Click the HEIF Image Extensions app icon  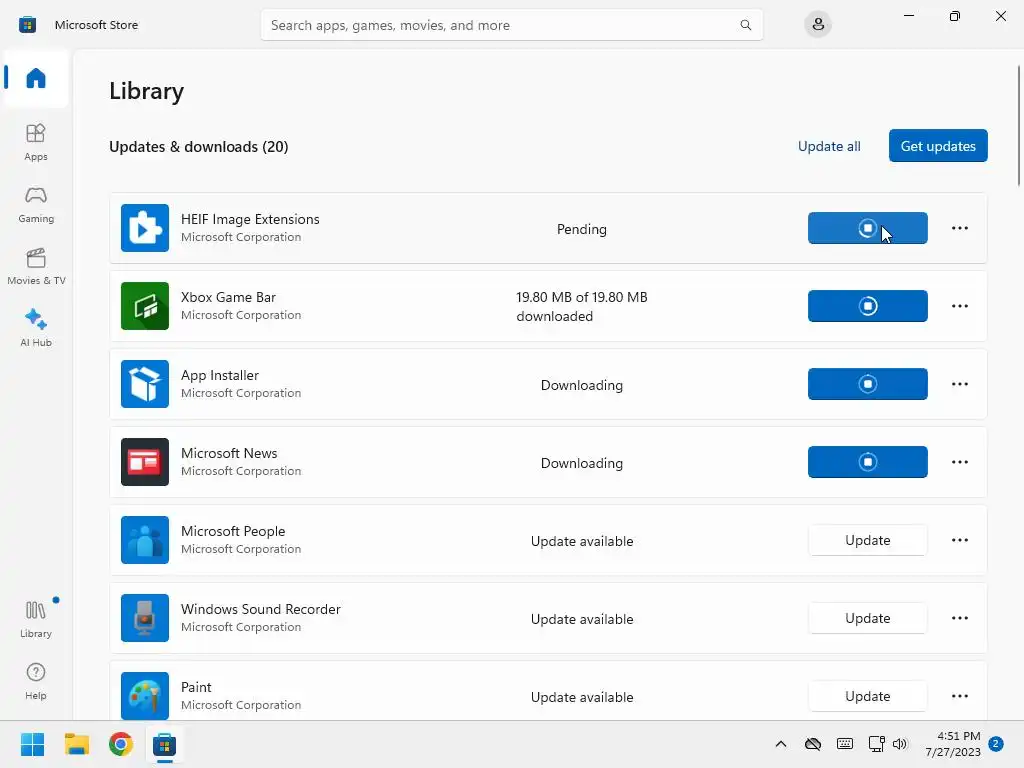[145, 228]
